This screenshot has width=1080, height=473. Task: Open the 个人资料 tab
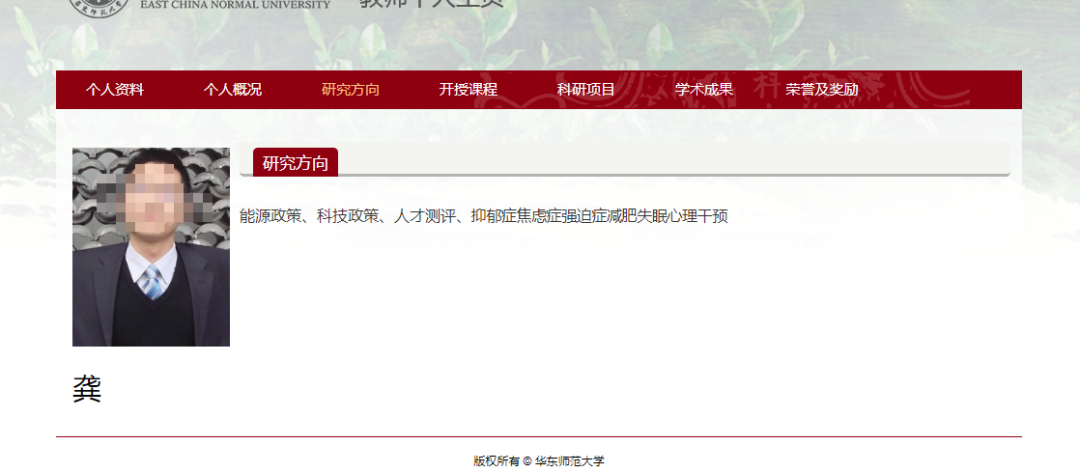(x=115, y=90)
